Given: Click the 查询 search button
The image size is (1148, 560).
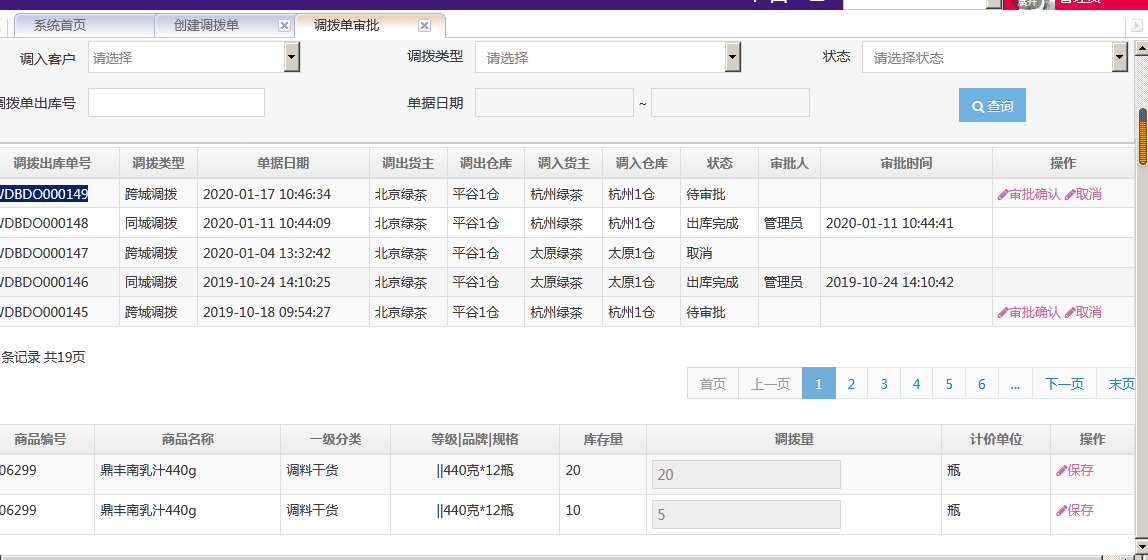Looking at the screenshot, I should 992,105.
